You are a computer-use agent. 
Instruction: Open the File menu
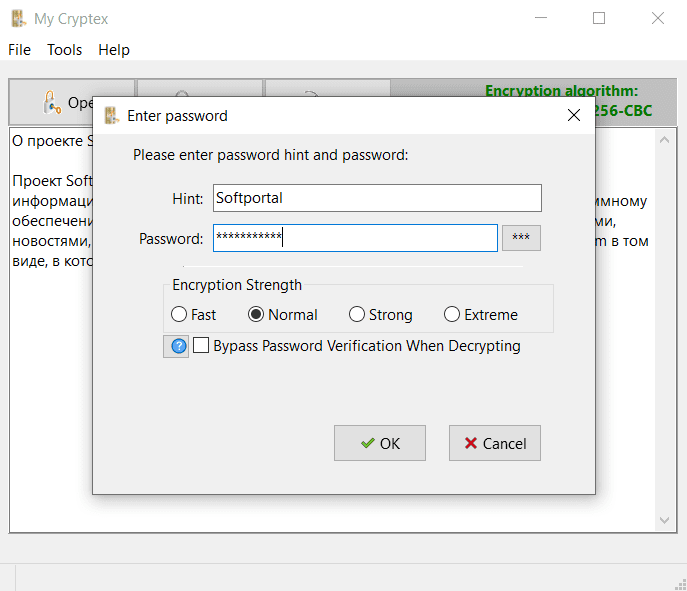20,50
